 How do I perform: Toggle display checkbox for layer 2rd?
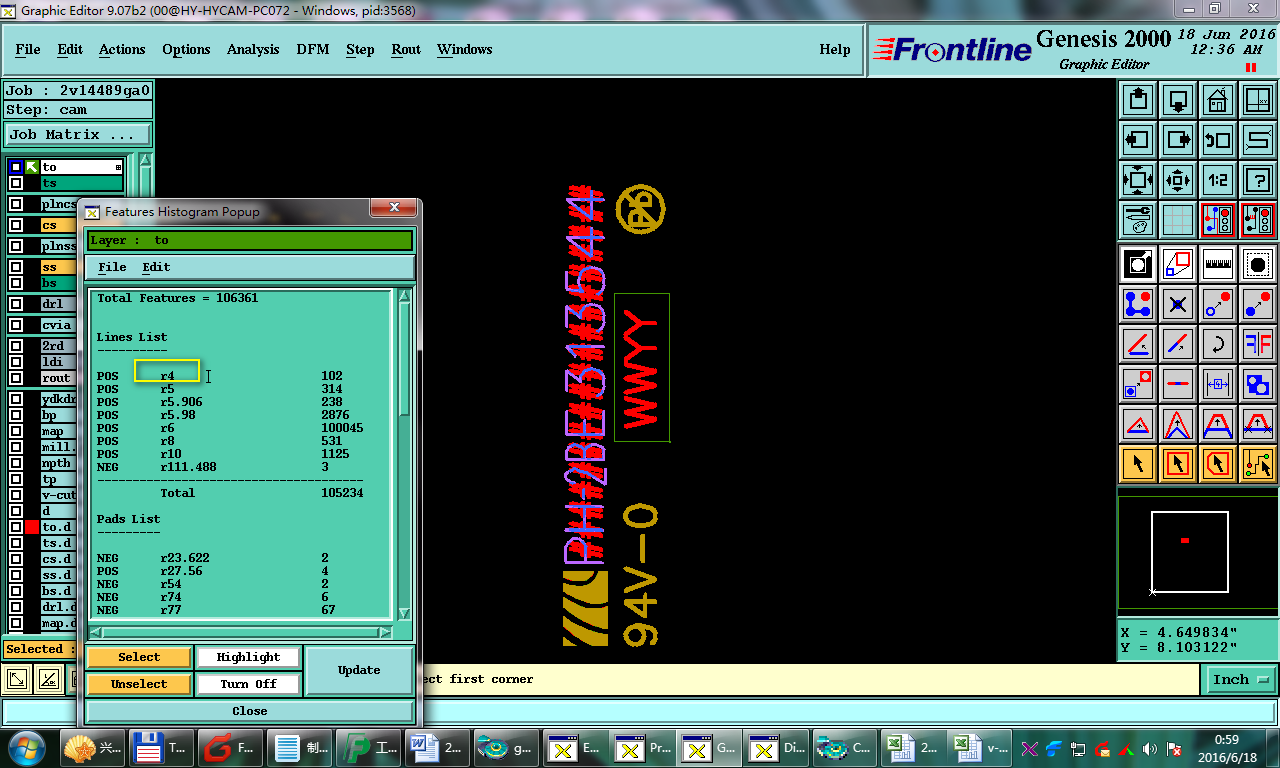pyautogui.click(x=15, y=346)
